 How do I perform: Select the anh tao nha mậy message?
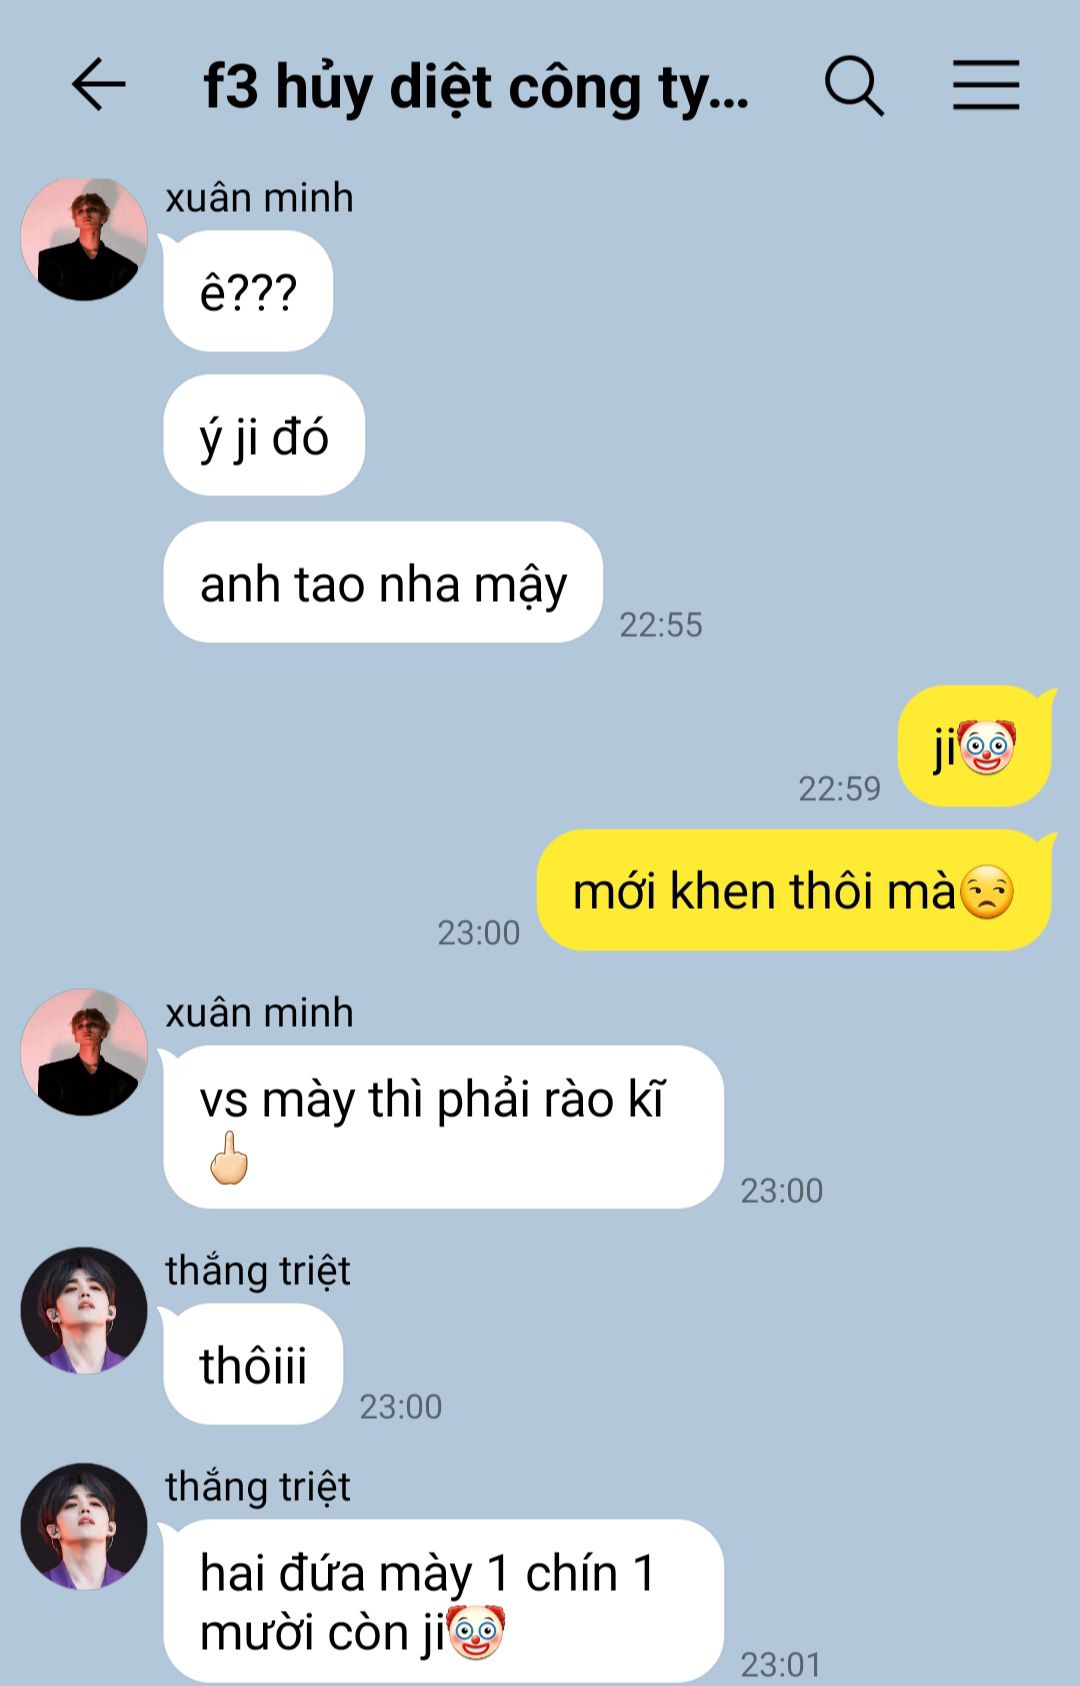tap(383, 582)
